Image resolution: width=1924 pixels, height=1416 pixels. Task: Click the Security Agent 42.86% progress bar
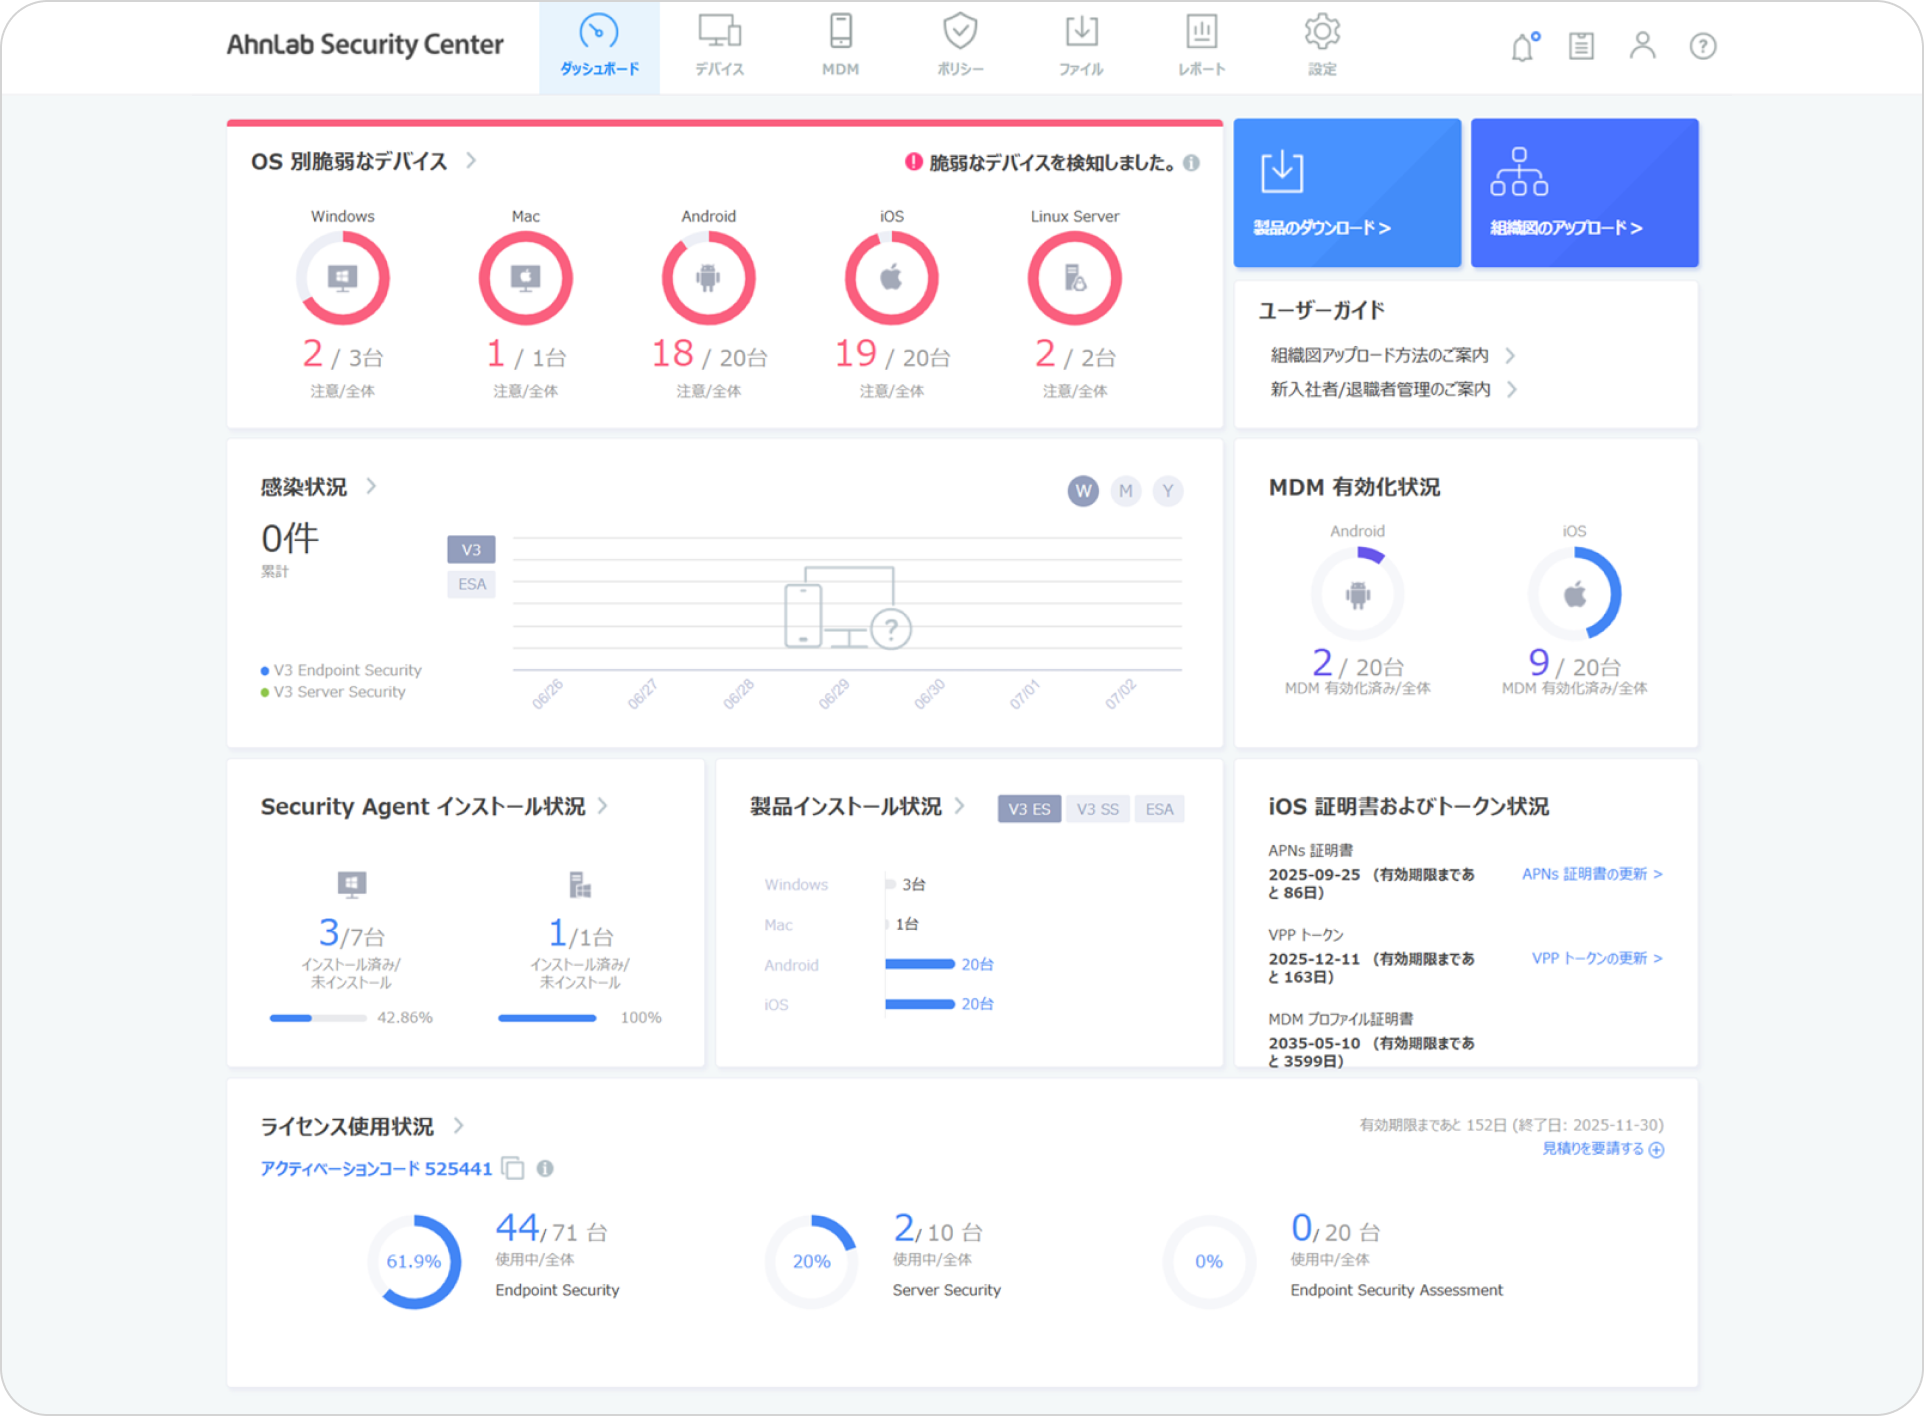318,1018
